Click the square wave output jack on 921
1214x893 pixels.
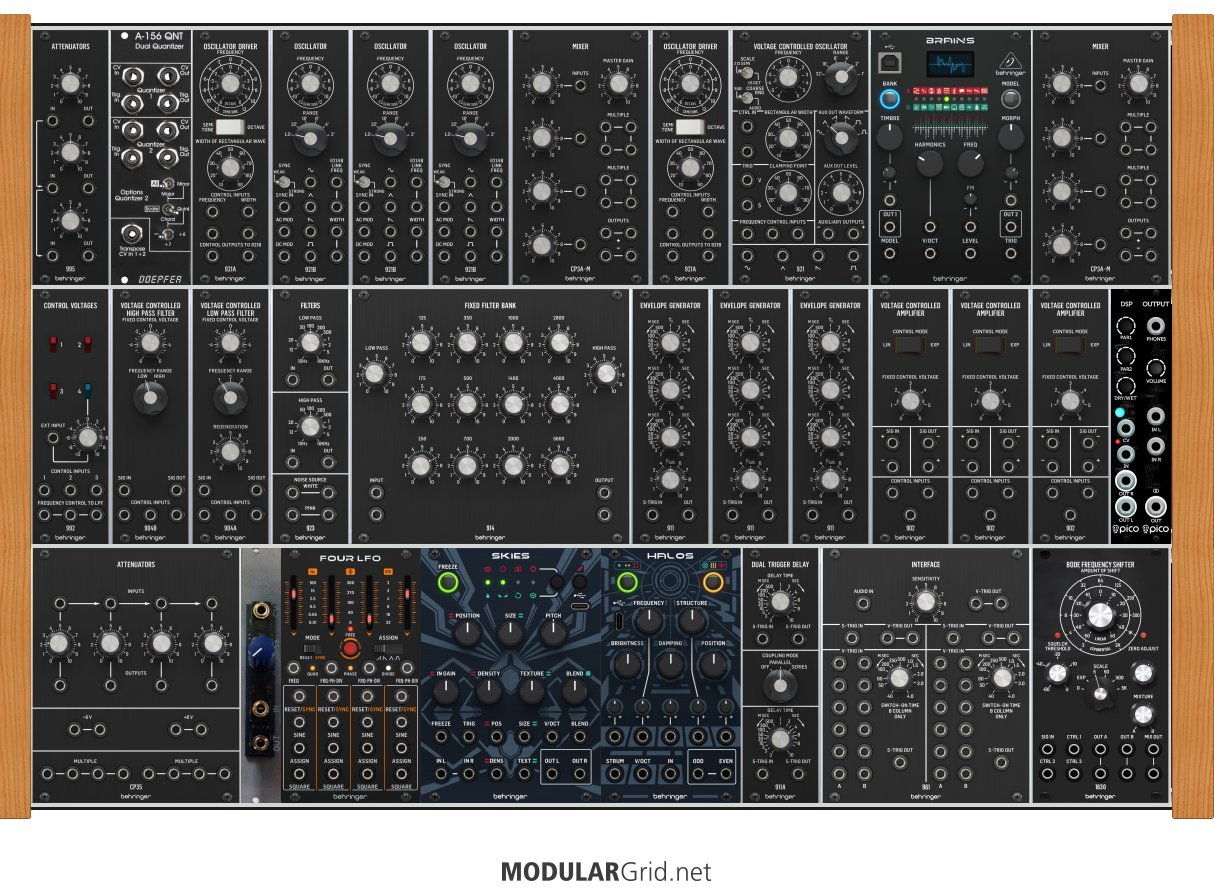[853, 256]
